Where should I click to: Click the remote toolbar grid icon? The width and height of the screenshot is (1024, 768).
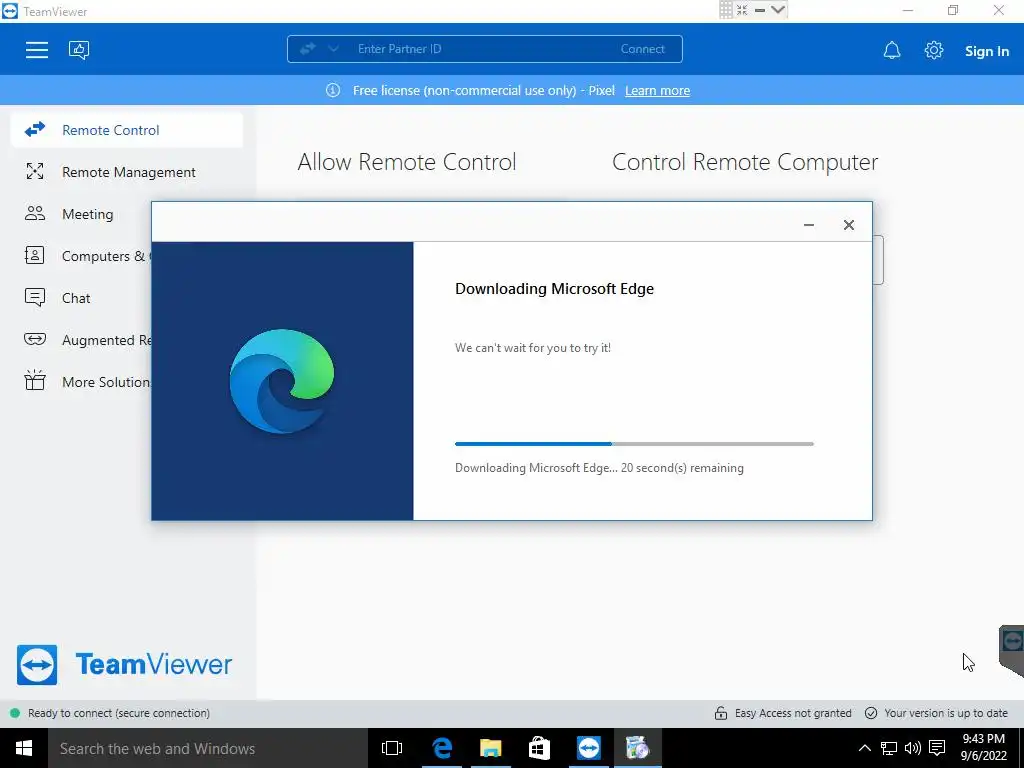[726, 10]
